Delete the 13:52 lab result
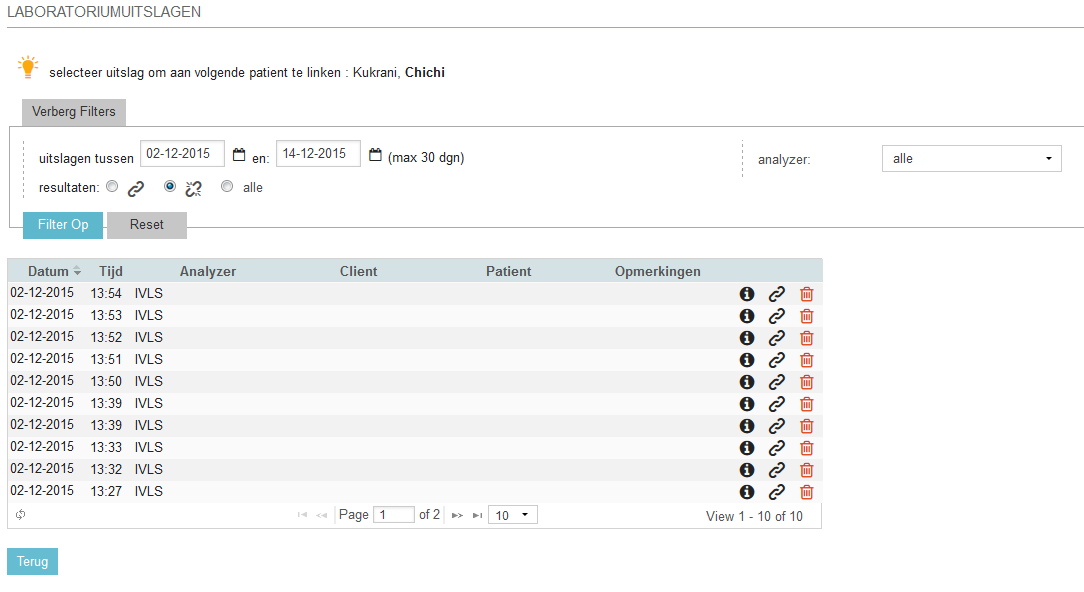The width and height of the screenshot is (1084, 592). pos(807,338)
